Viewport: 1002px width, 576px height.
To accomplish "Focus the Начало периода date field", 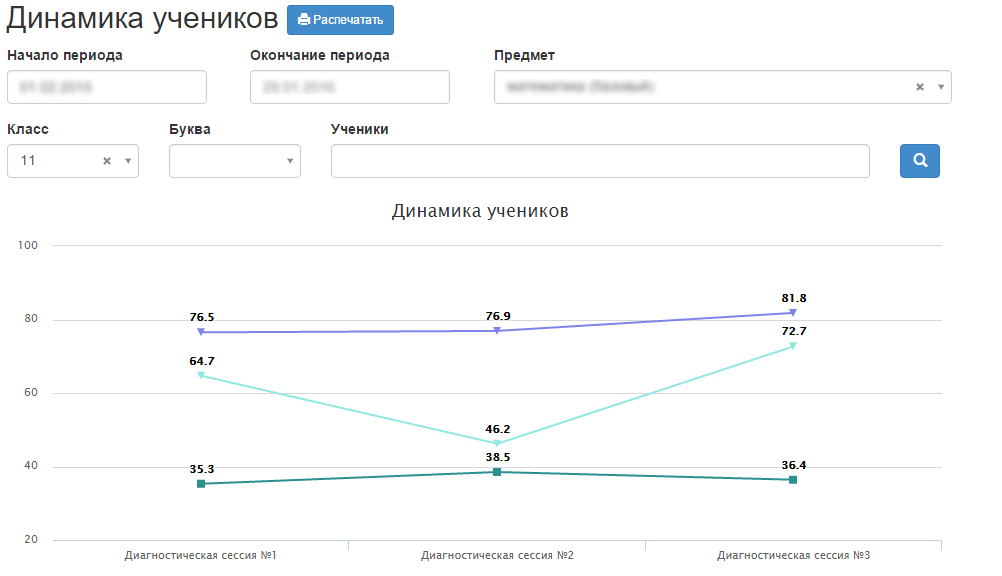I will tap(107, 87).
